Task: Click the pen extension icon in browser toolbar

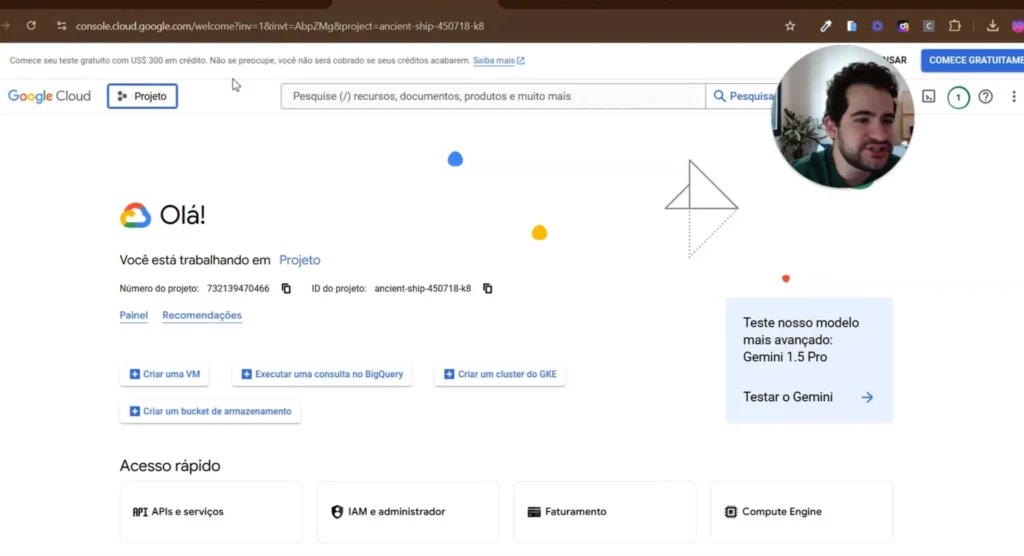Action: click(826, 26)
